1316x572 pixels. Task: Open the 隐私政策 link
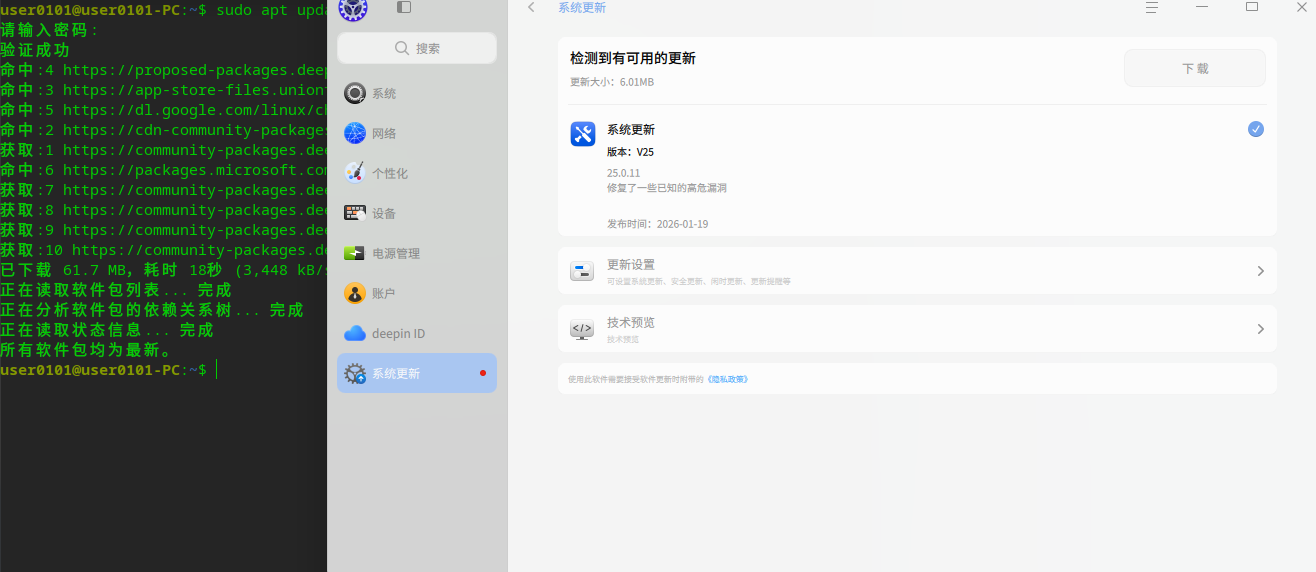(x=727, y=379)
